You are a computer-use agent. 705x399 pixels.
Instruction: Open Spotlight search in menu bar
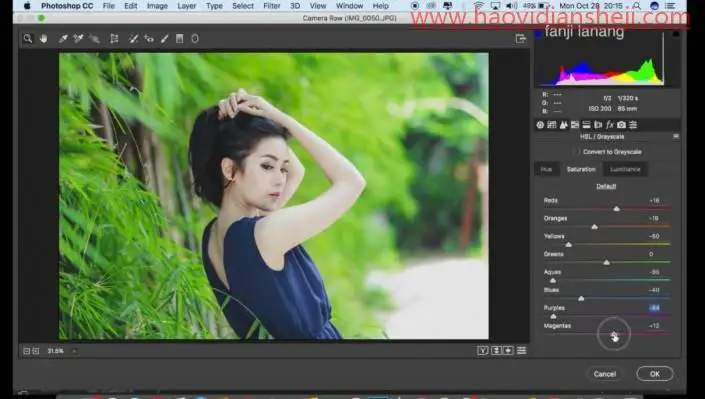pyautogui.click(x=637, y=6)
